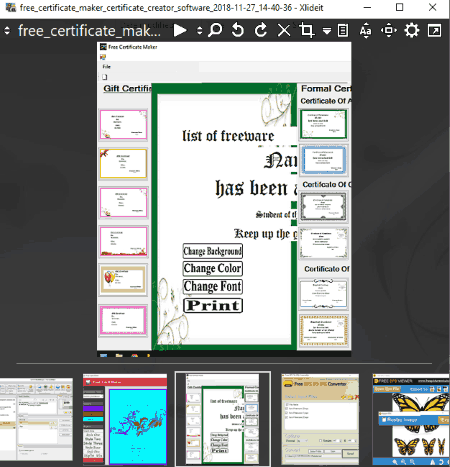Click the Xlideit app icon in the title bar

click(10, 7)
